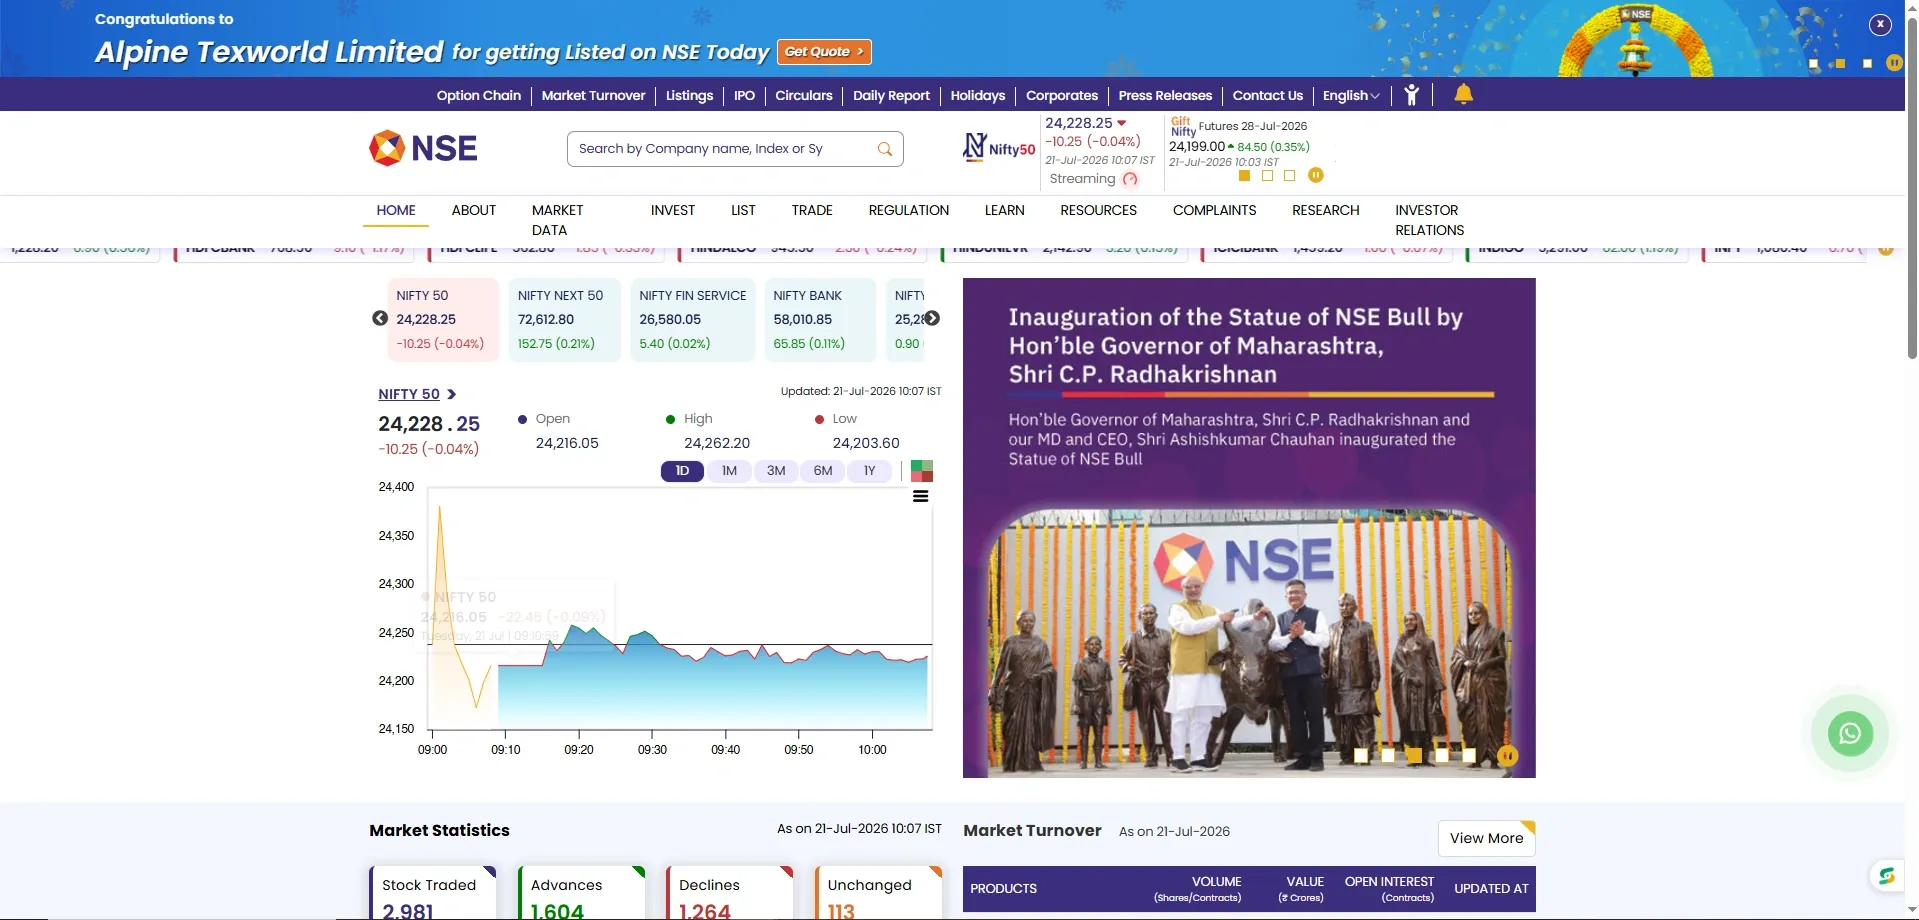Screen dimensions: 1919x920
Task: Select third Gift Nifty carousel dot
Action: pyautogui.click(x=1289, y=175)
